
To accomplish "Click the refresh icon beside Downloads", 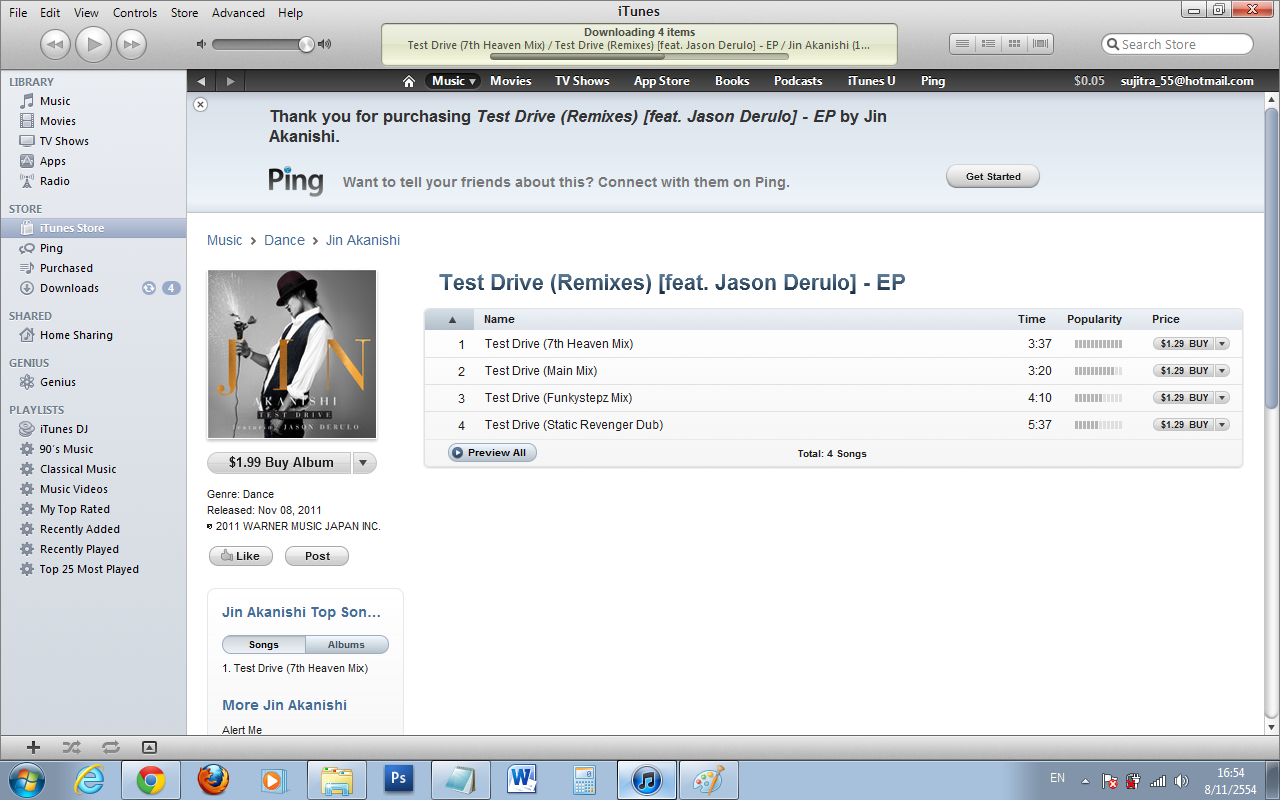I will 149,288.
